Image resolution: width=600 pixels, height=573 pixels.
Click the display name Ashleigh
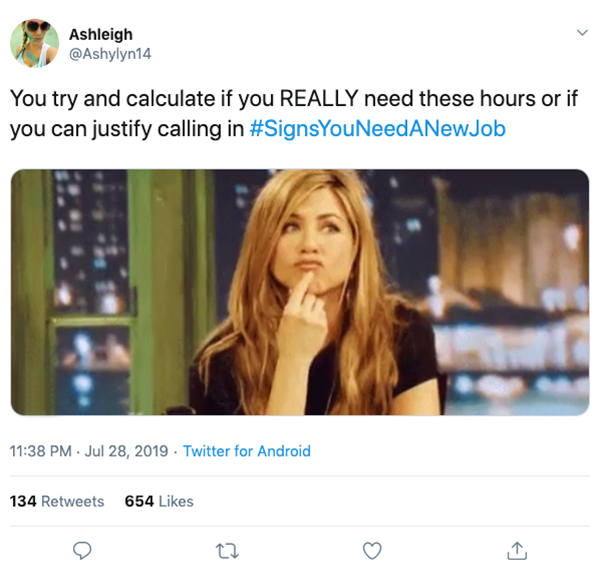(100, 34)
